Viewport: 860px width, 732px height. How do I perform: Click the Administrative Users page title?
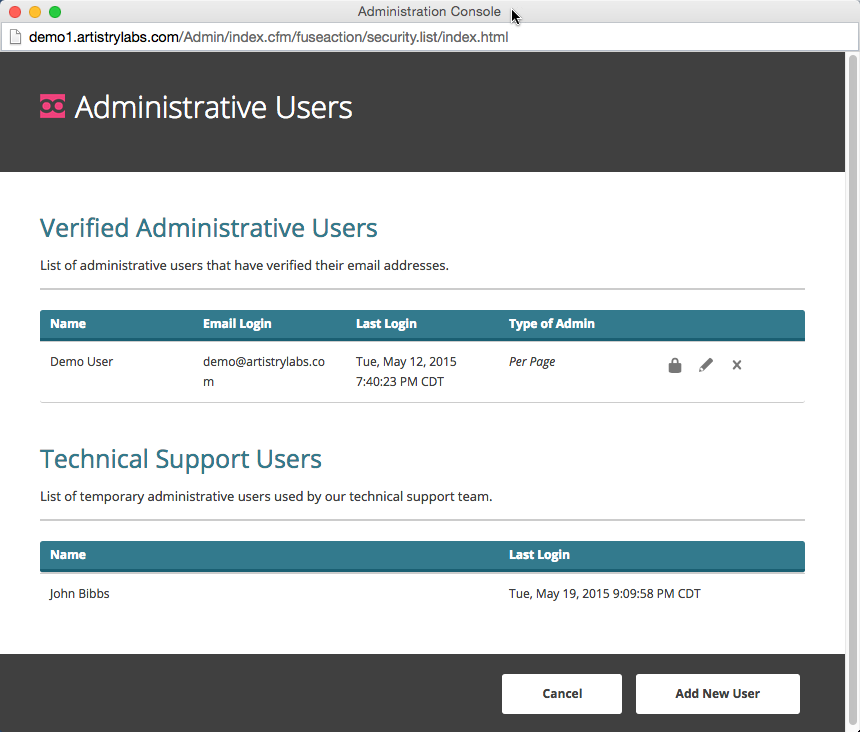tap(213, 107)
